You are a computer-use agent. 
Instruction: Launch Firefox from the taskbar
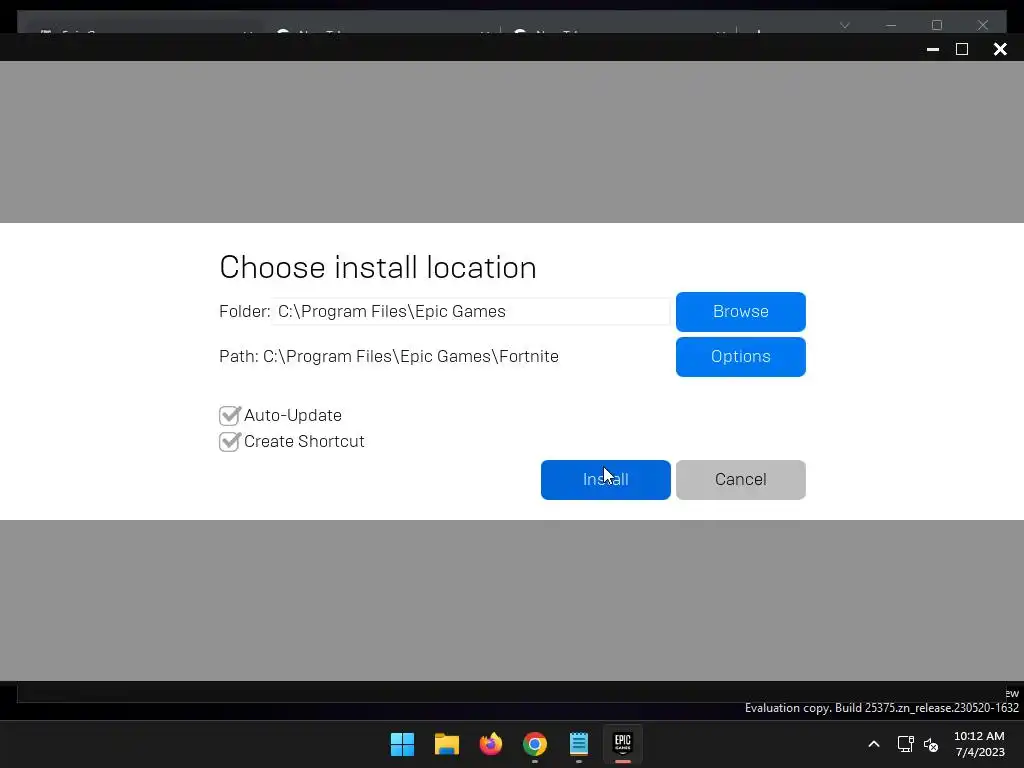point(490,744)
